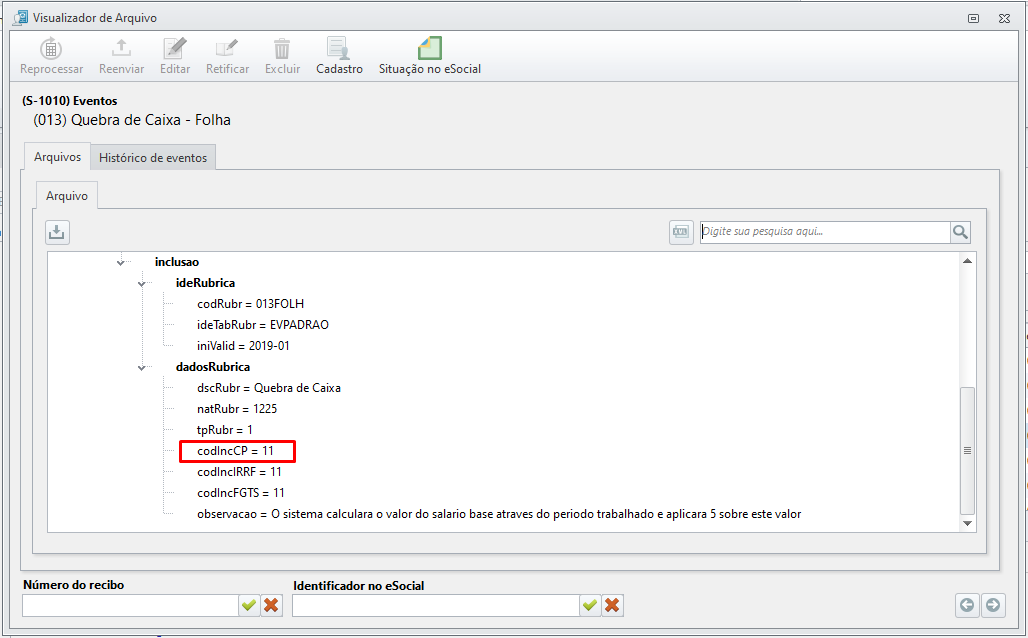Switch to the Arquivos tab
Viewport: 1028px width, 638px height.
pyautogui.click(x=58, y=157)
